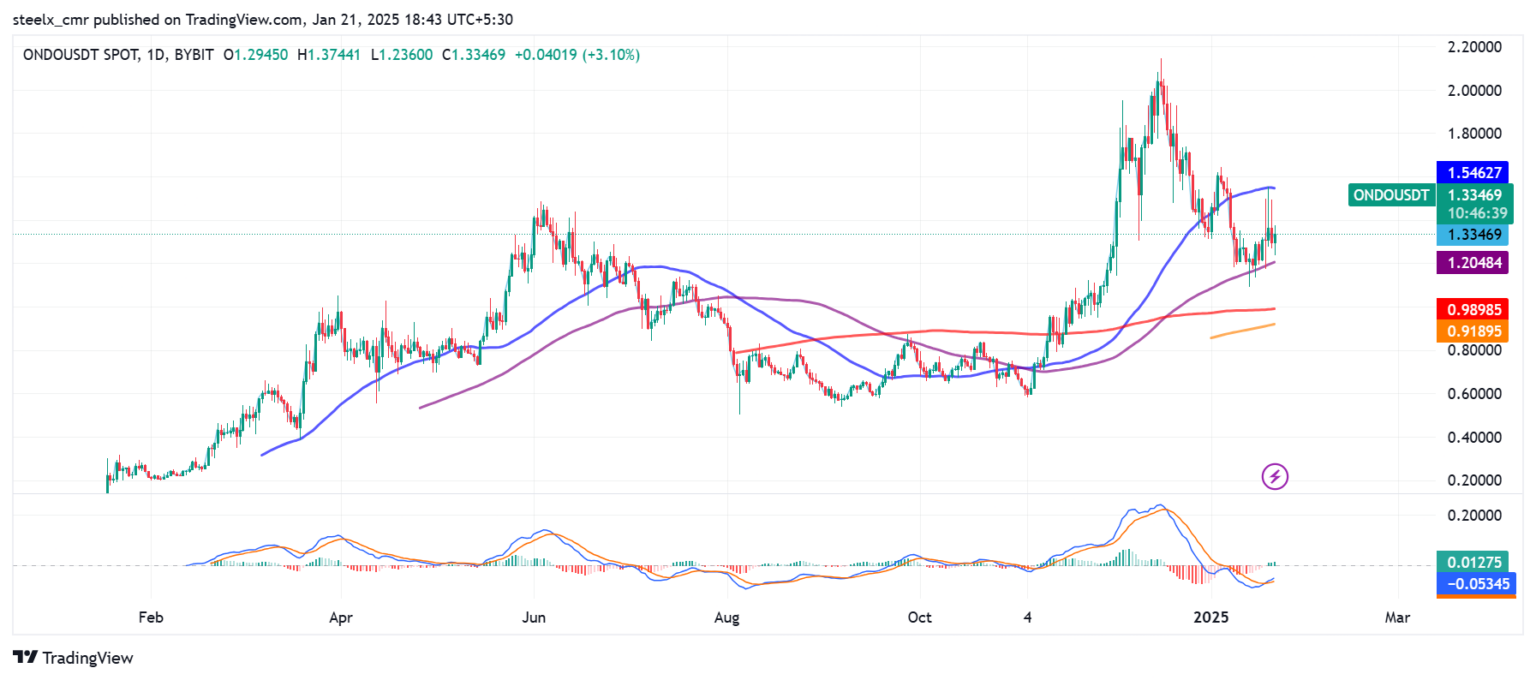
Task: Click Mar on the time axis
Action: pos(1397,617)
